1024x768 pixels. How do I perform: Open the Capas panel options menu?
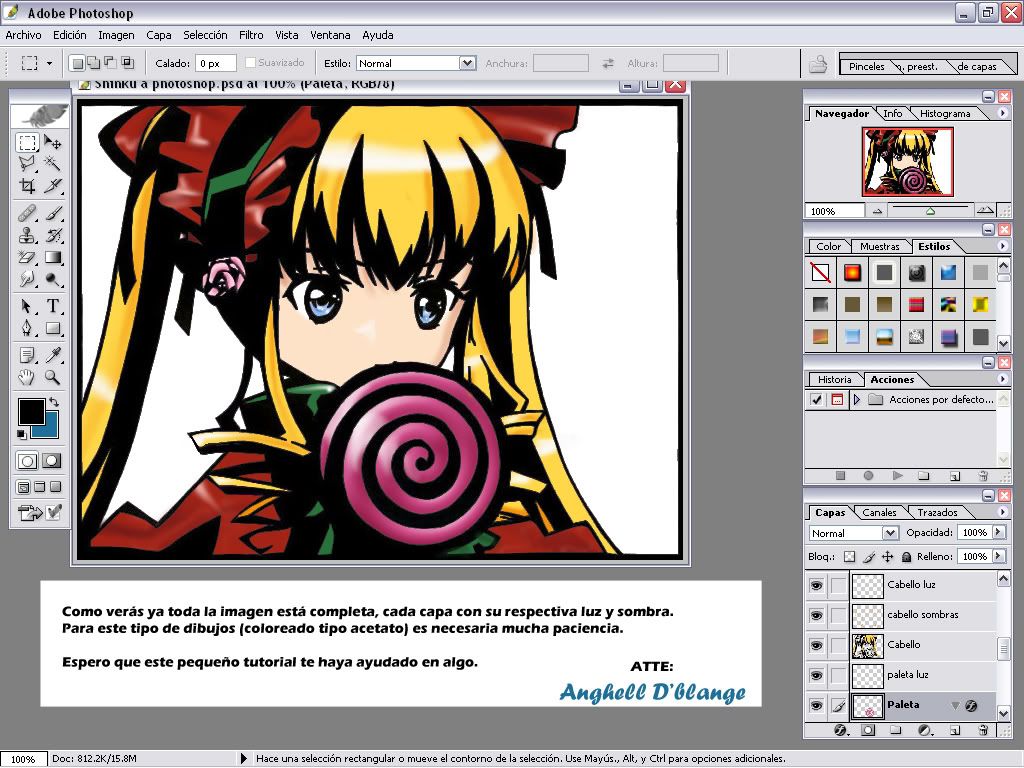point(1003,512)
